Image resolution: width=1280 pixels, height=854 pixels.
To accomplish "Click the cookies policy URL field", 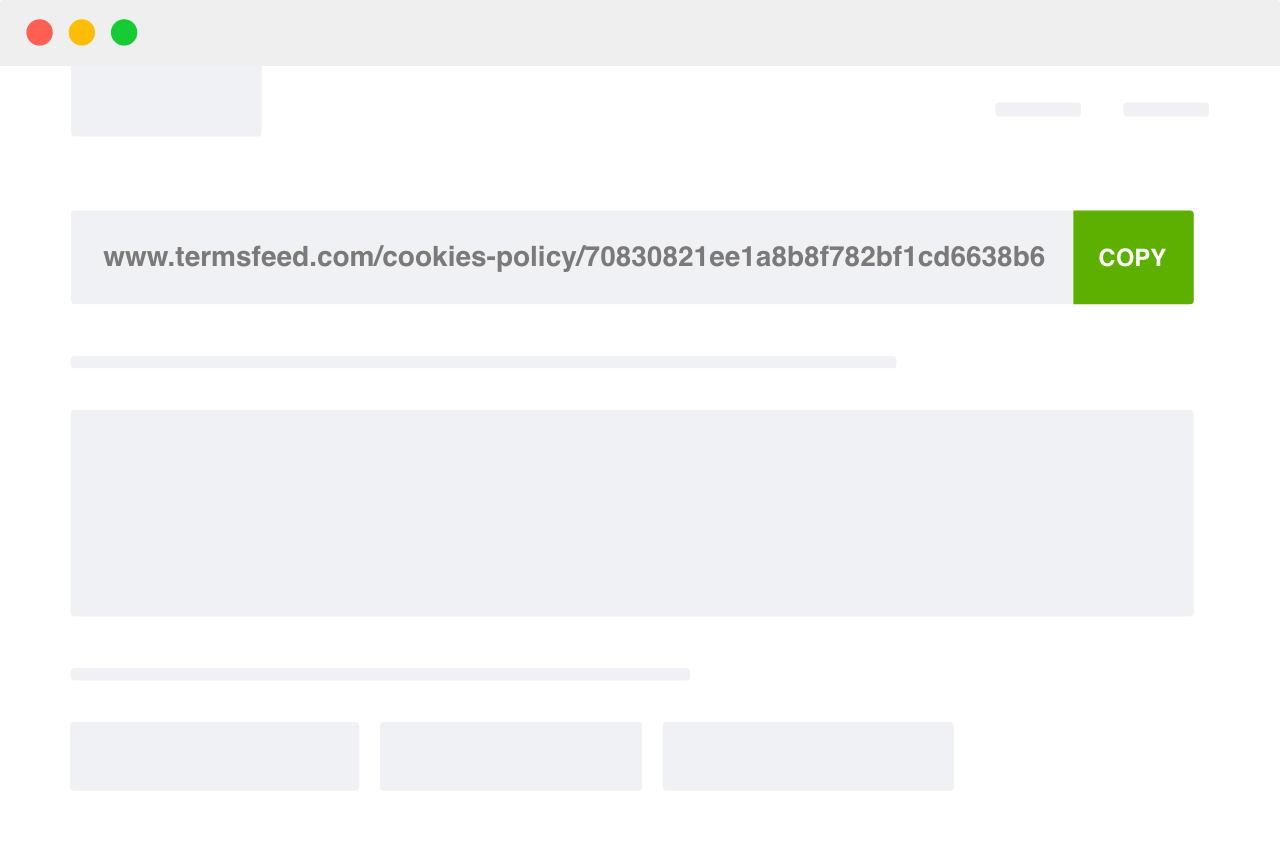I will (x=572, y=257).
